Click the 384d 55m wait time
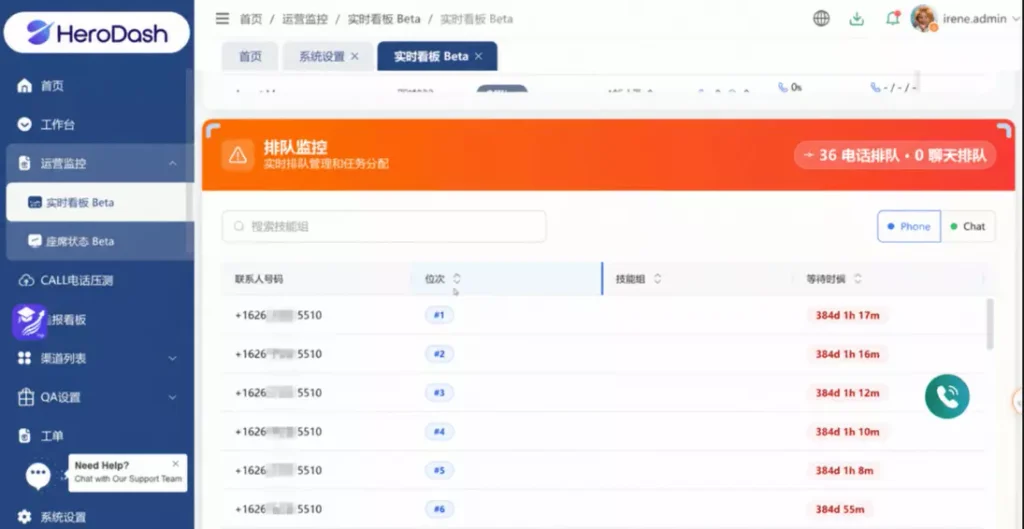The width and height of the screenshot is (1024, 529). [x=839, y=509]
